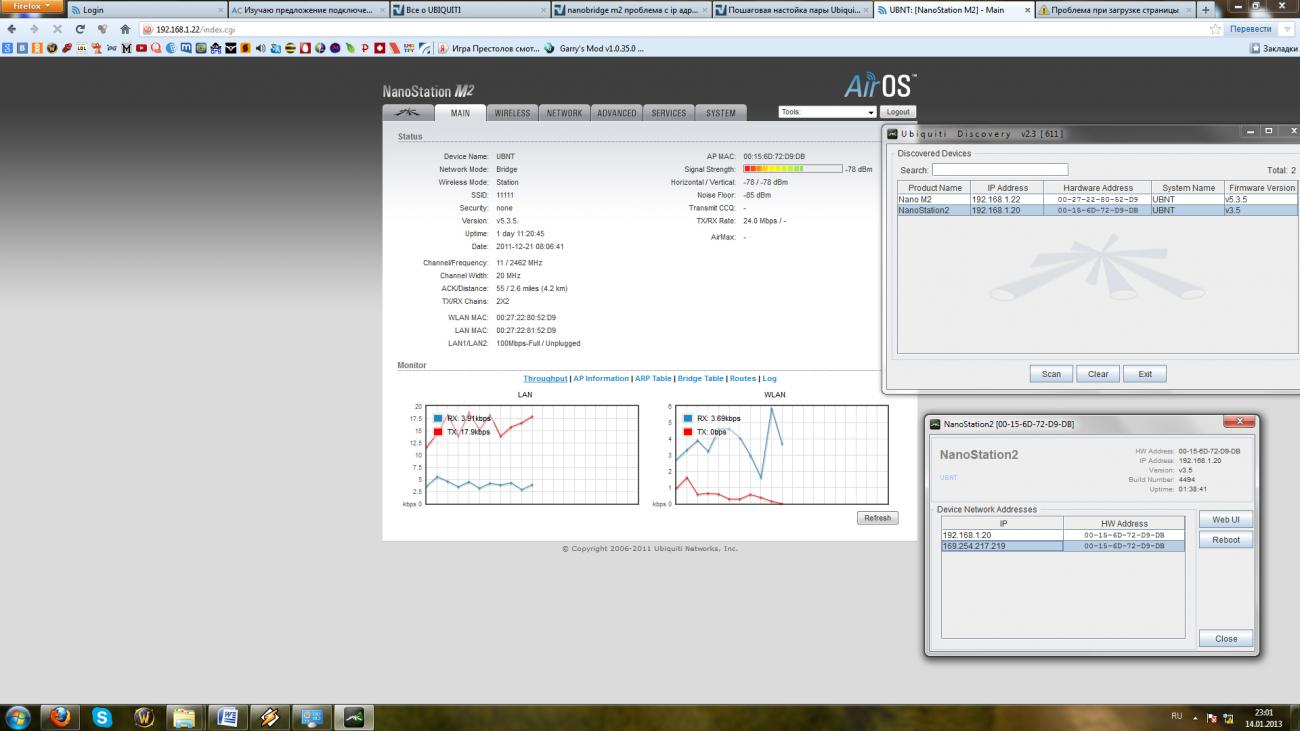
Task: Open the Bridge Table monitor link
Action: 700,378
